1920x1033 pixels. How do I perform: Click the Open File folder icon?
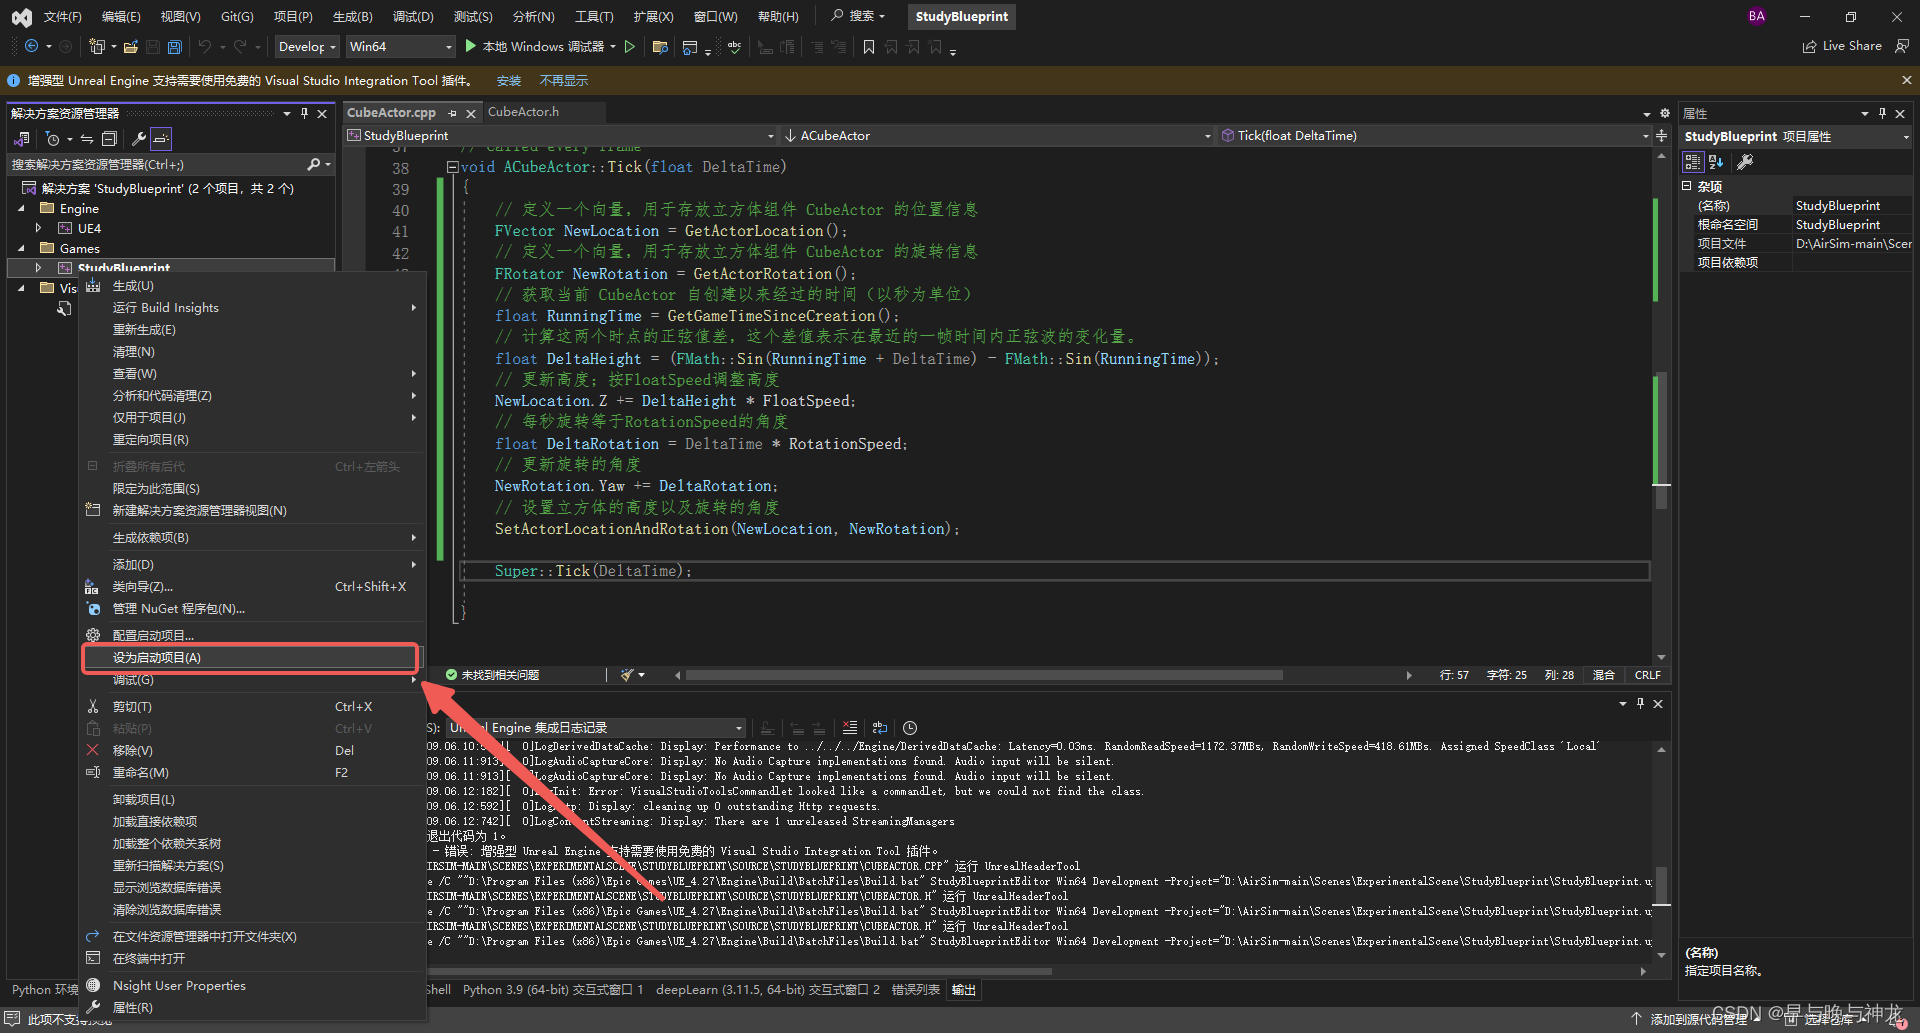coord(131,46)
